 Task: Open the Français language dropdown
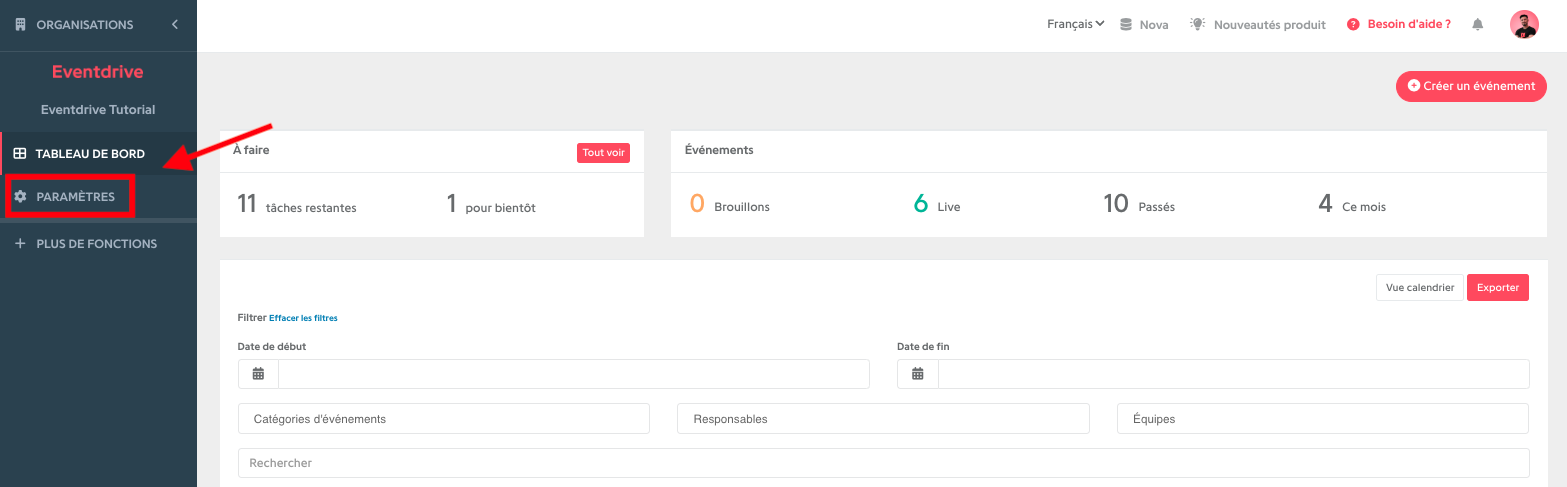point(1075,24)
